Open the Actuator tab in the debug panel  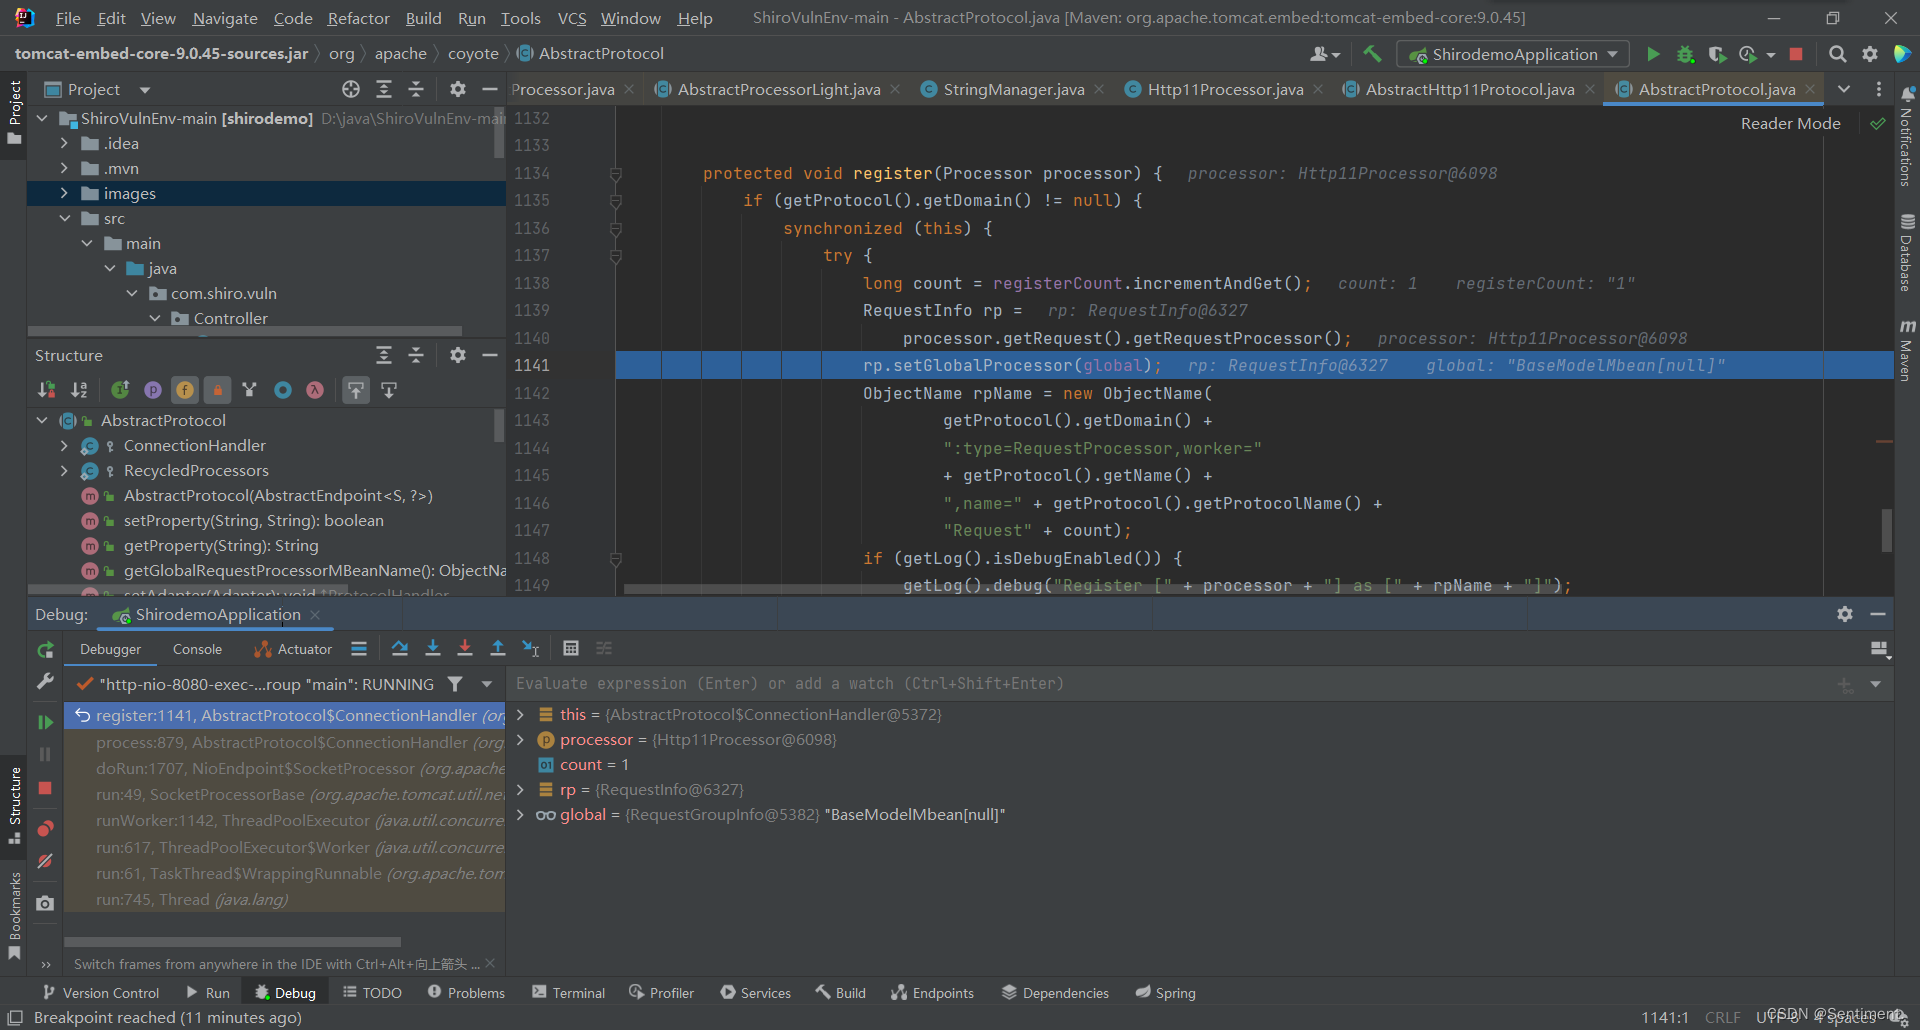pyautogui.click(x=293, y=649)
